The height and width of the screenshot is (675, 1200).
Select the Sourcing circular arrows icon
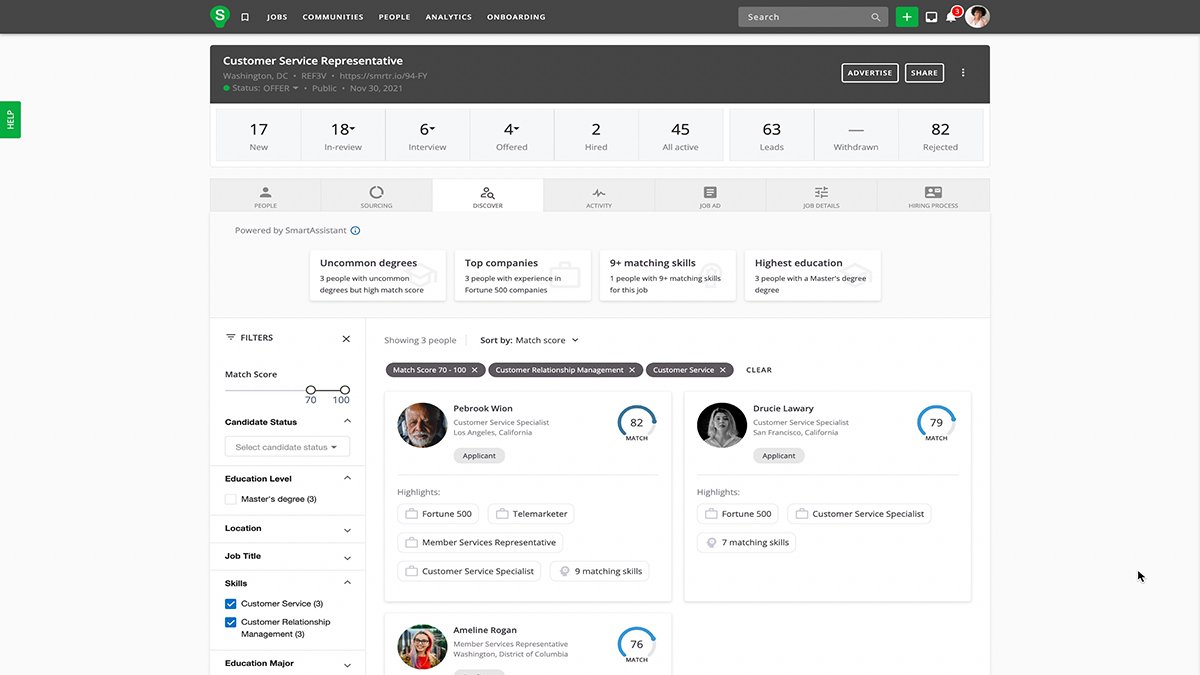click(376, 195)
